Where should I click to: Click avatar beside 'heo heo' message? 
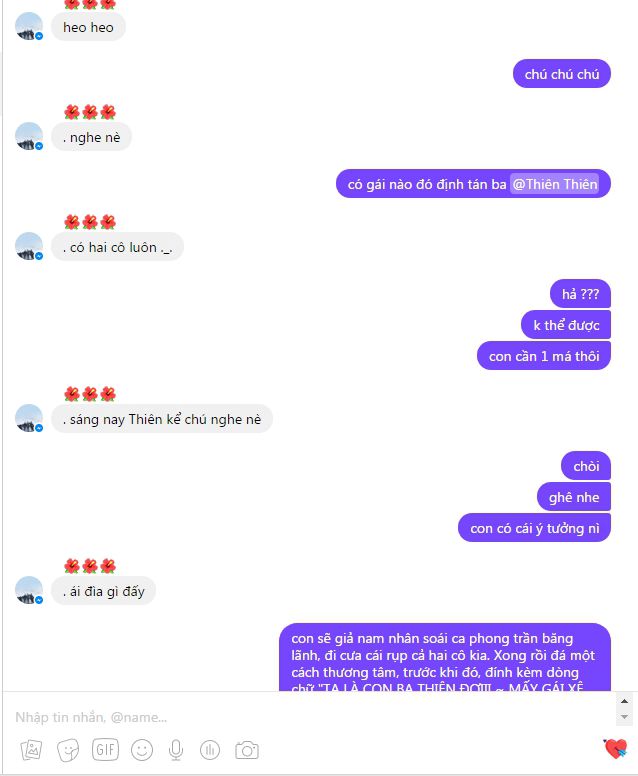(x=29, y=26)
